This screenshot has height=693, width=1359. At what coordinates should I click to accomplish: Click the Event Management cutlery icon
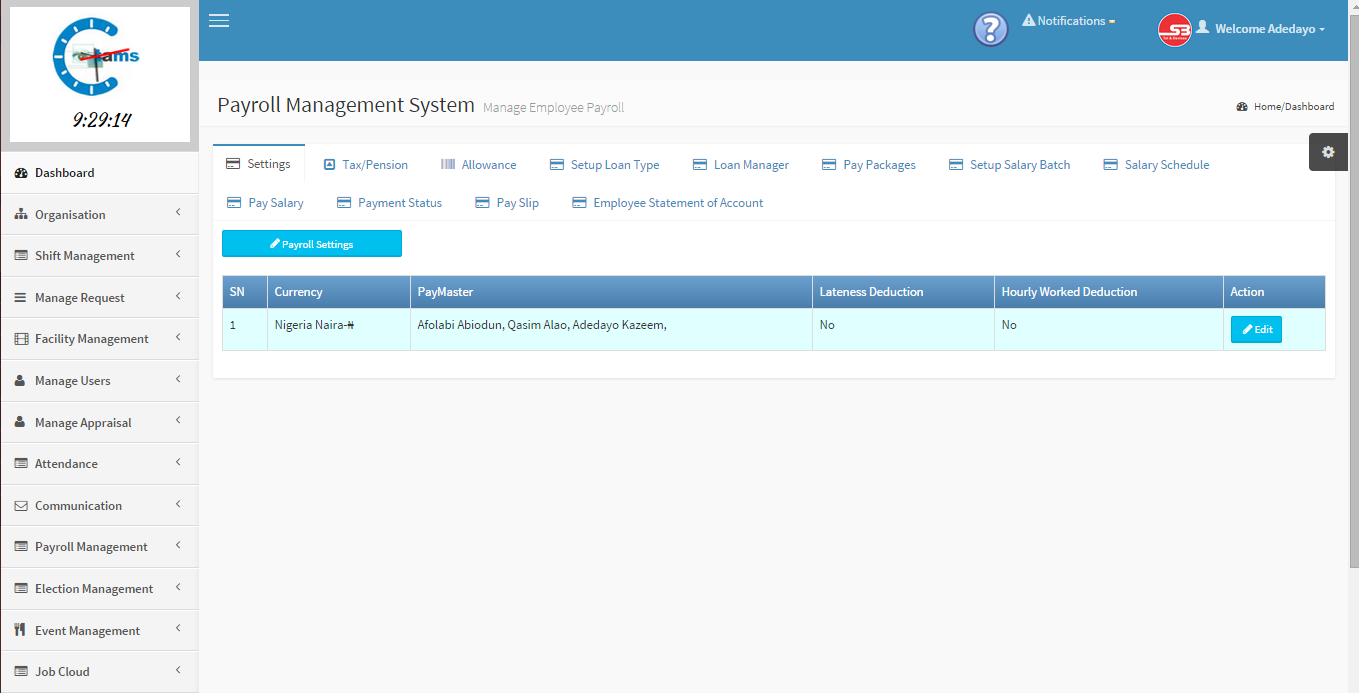coord(21,631)
